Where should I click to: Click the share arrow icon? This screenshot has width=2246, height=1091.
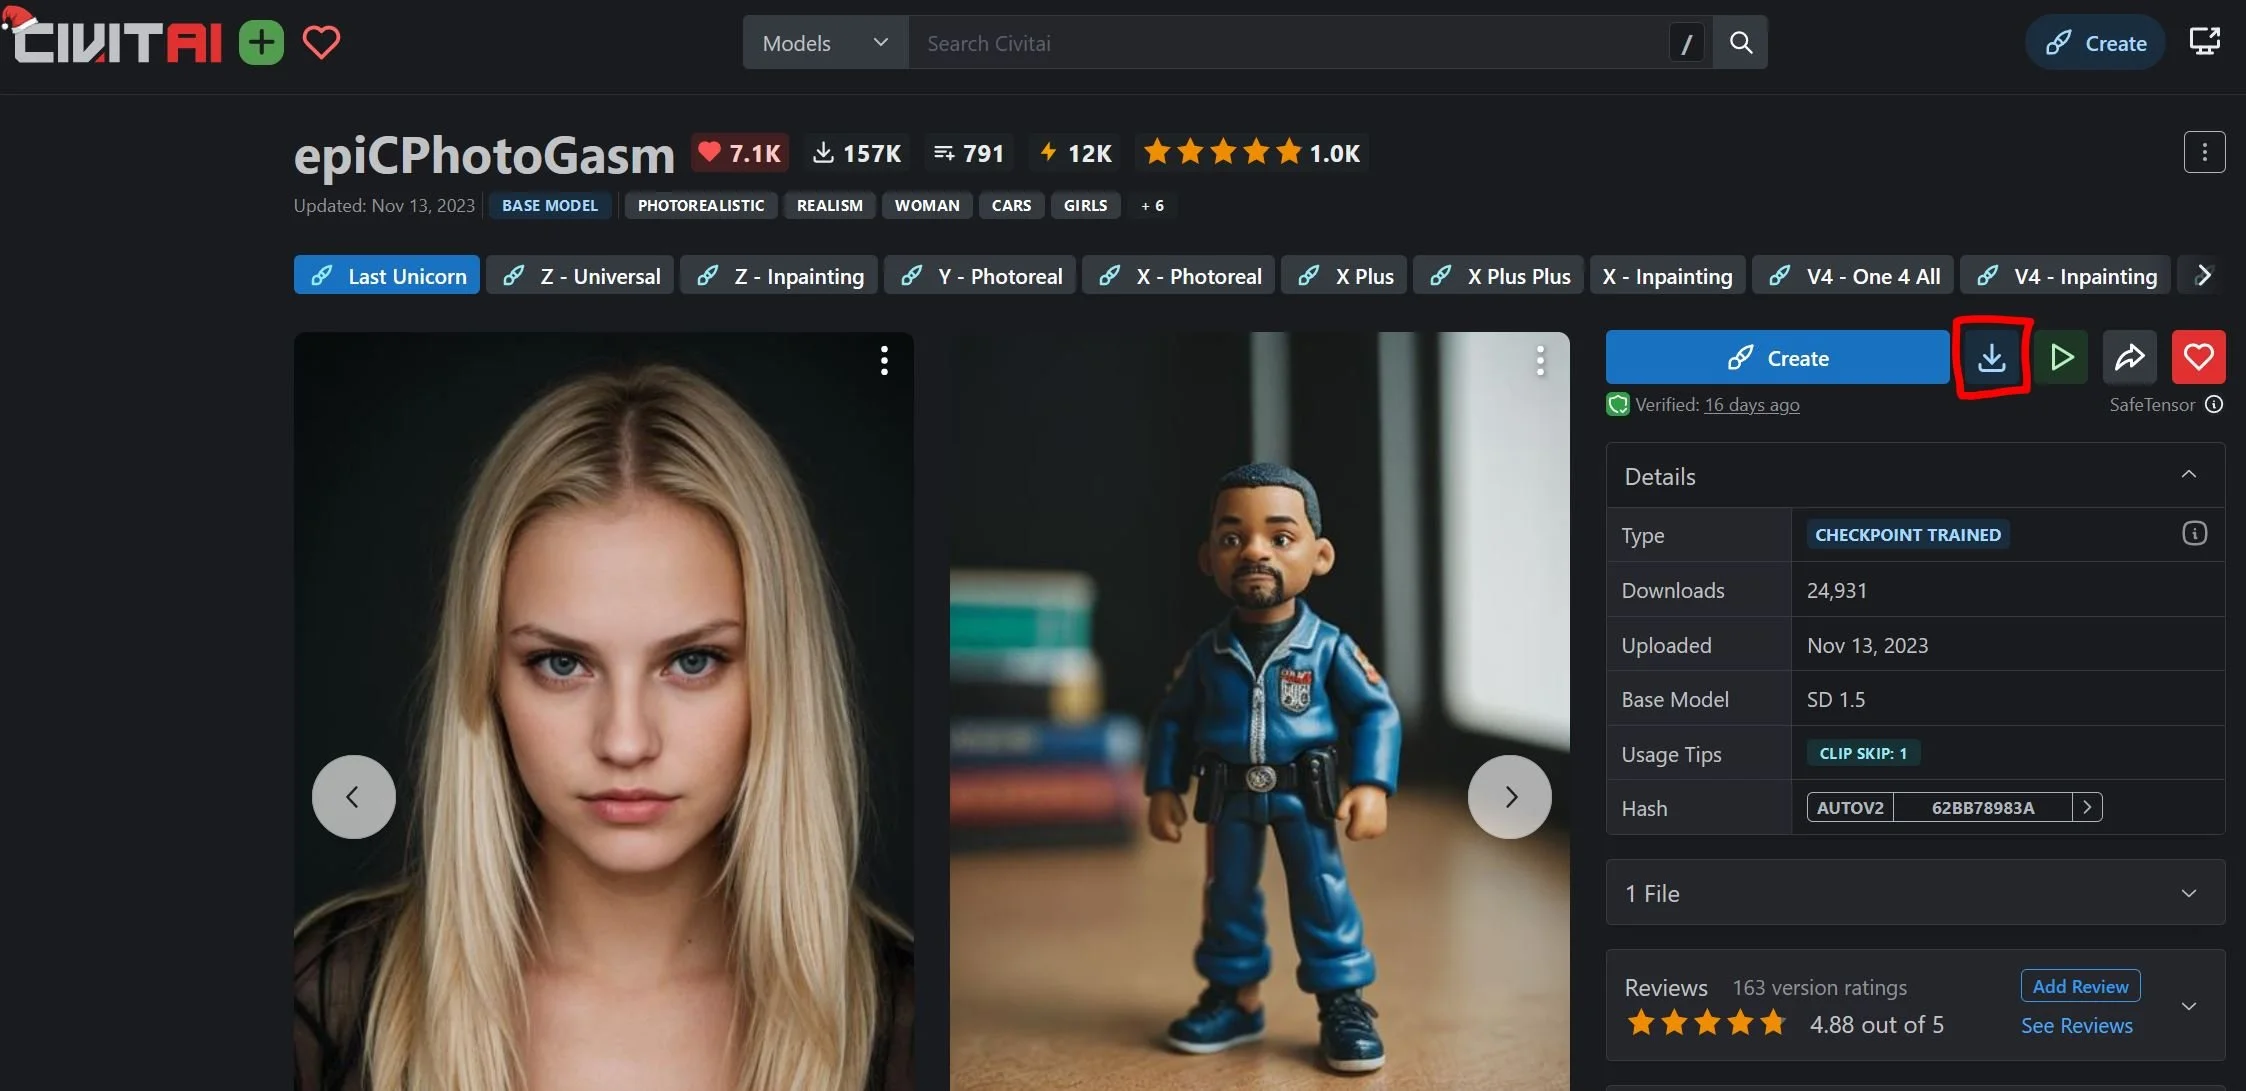2129,358
